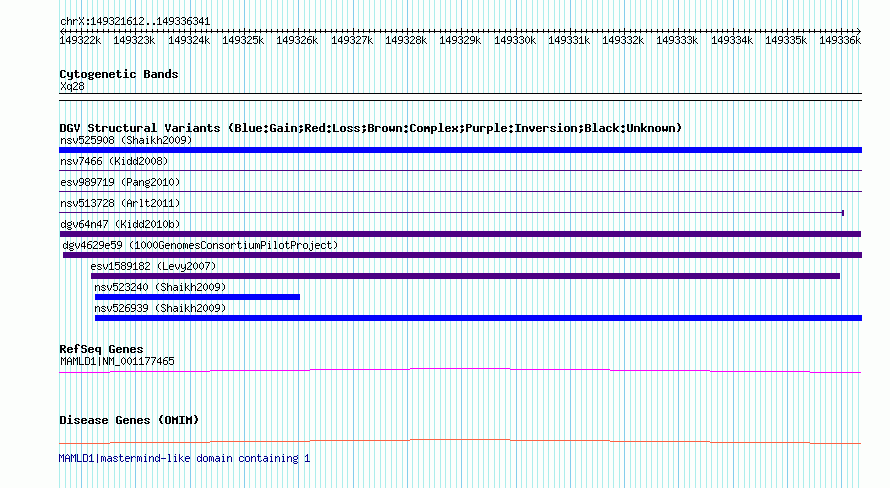Open variant dgv64n47 (Kidd2010b) label
Viewport: 890px width, 488px height.
[x=120, y=224]
